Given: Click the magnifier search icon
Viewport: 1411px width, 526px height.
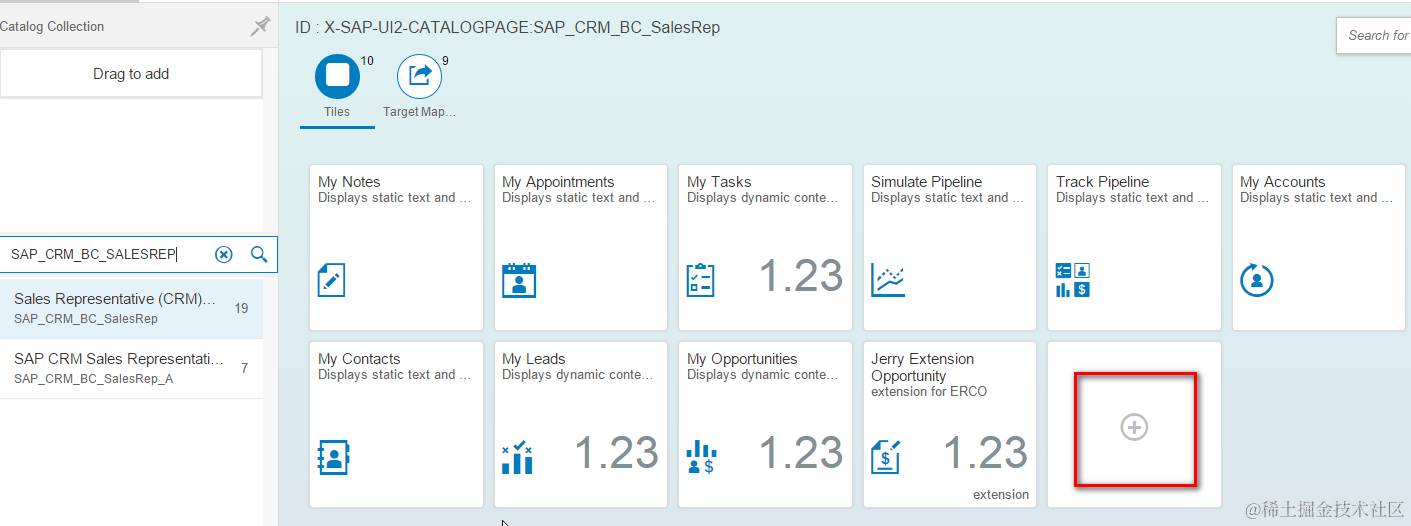Looking at the screenshot, I should [x=259, y=255].
